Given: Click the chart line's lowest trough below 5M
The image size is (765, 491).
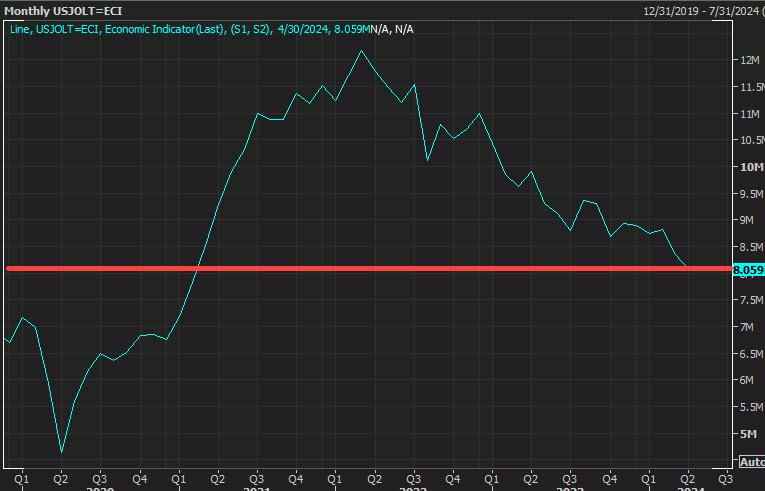Looking at the screenshot, I should 62,452.
